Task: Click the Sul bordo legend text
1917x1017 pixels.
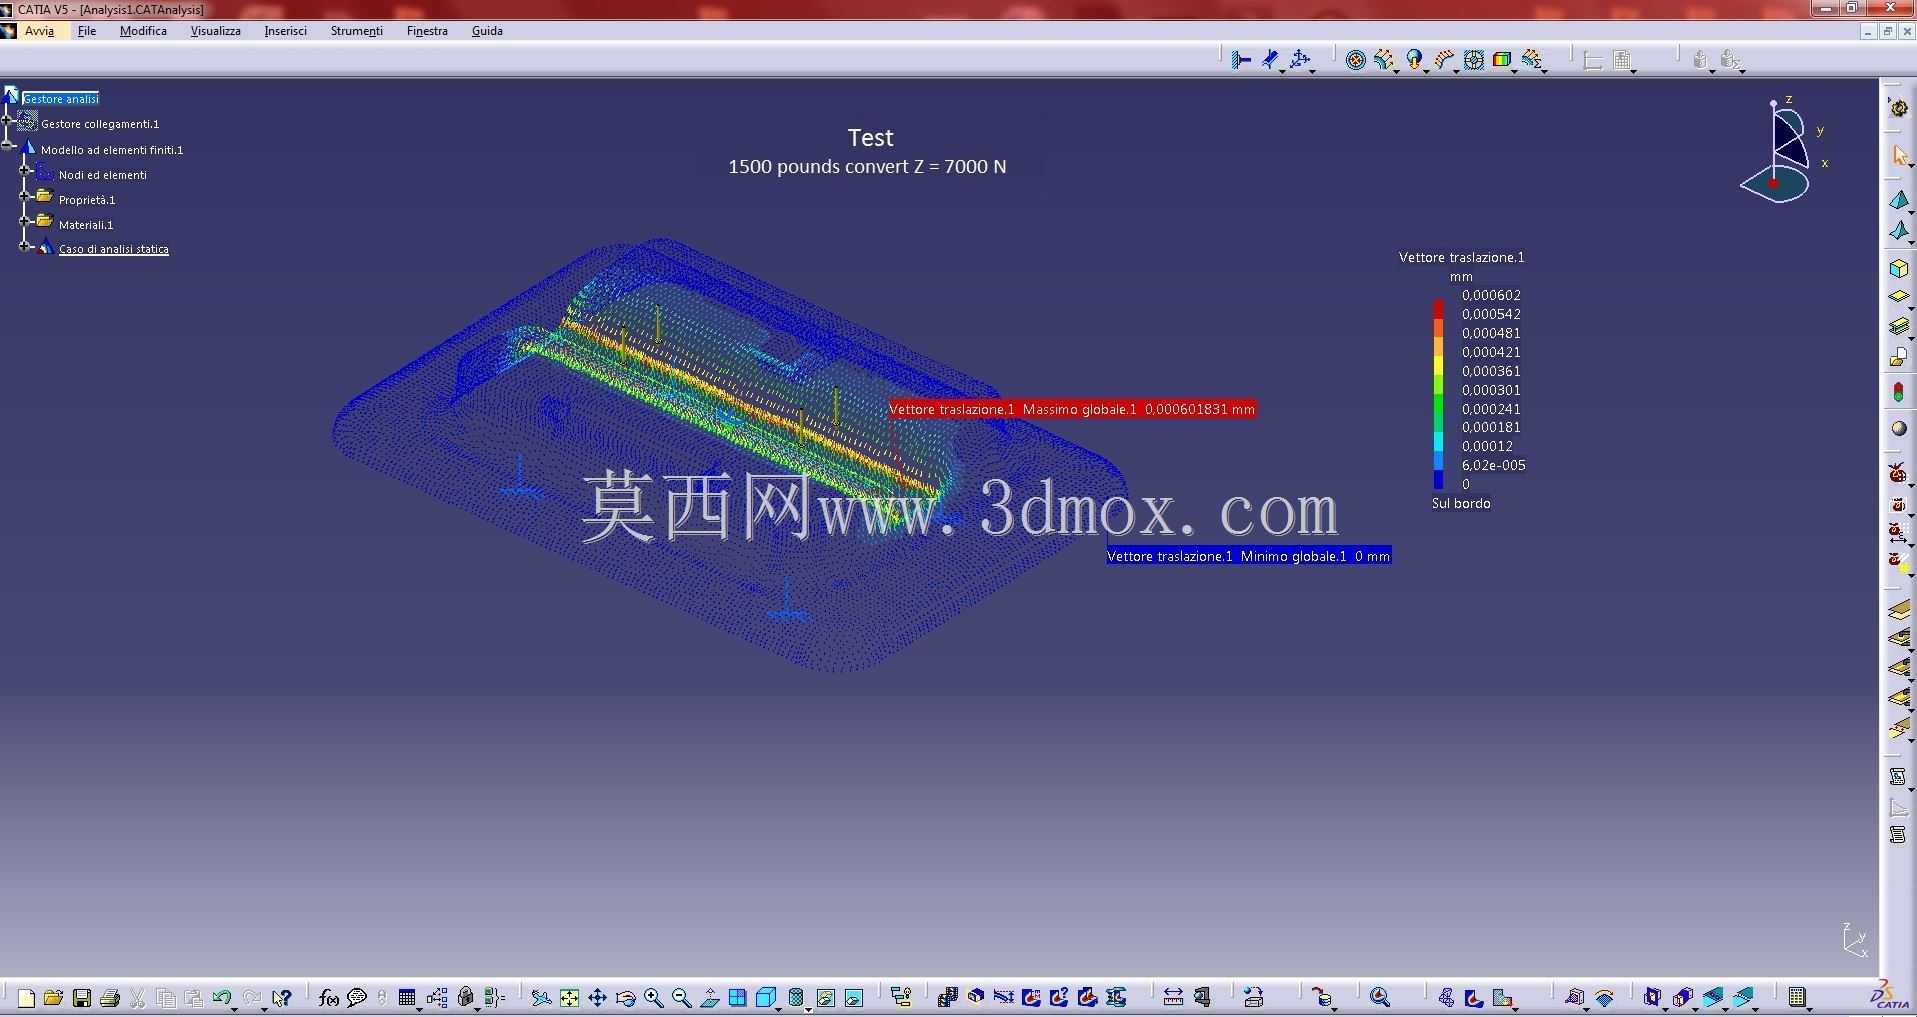Action: pos(1461,503)
